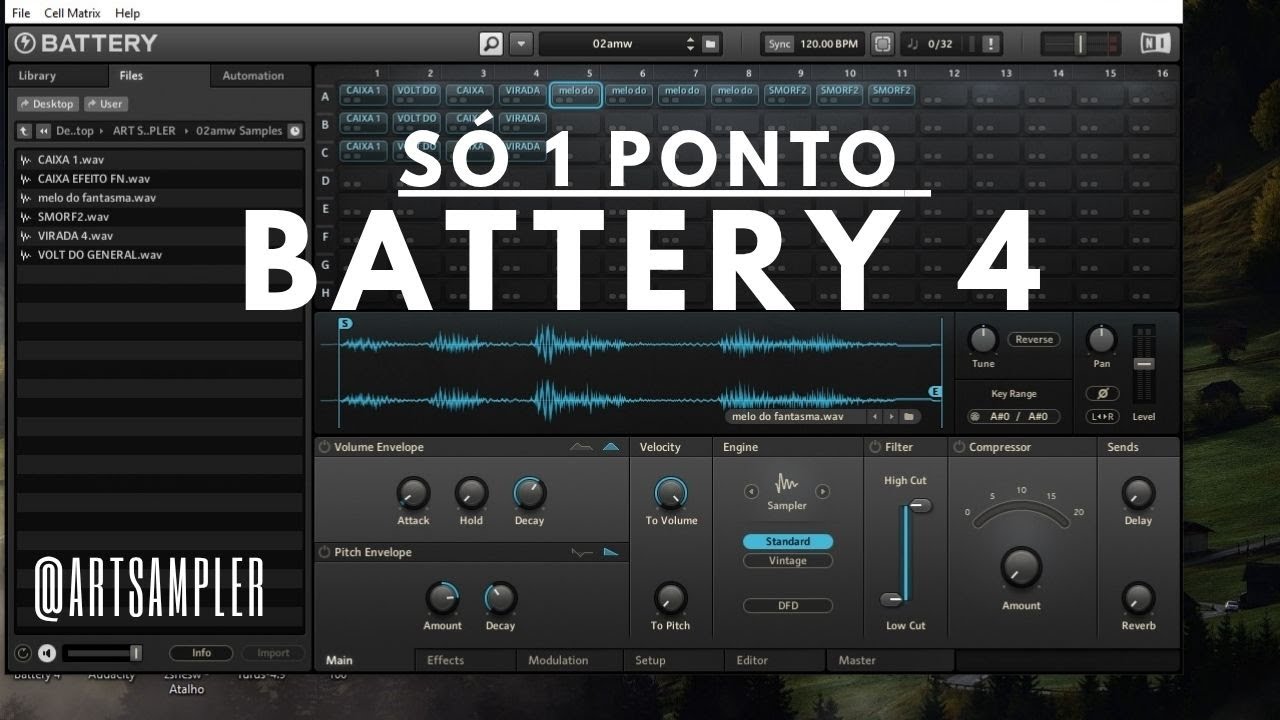
Task: Open the dropdown arrow beside the magnifier
Action: click(x=521, y=44)
